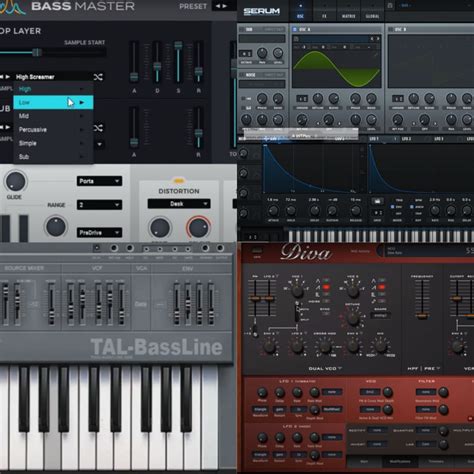Image resolution: width=474 pixels, height=474 pixels.
Task: Go to previous Bass Master preset
Action: pyautogui.click(x=218, y=6)
